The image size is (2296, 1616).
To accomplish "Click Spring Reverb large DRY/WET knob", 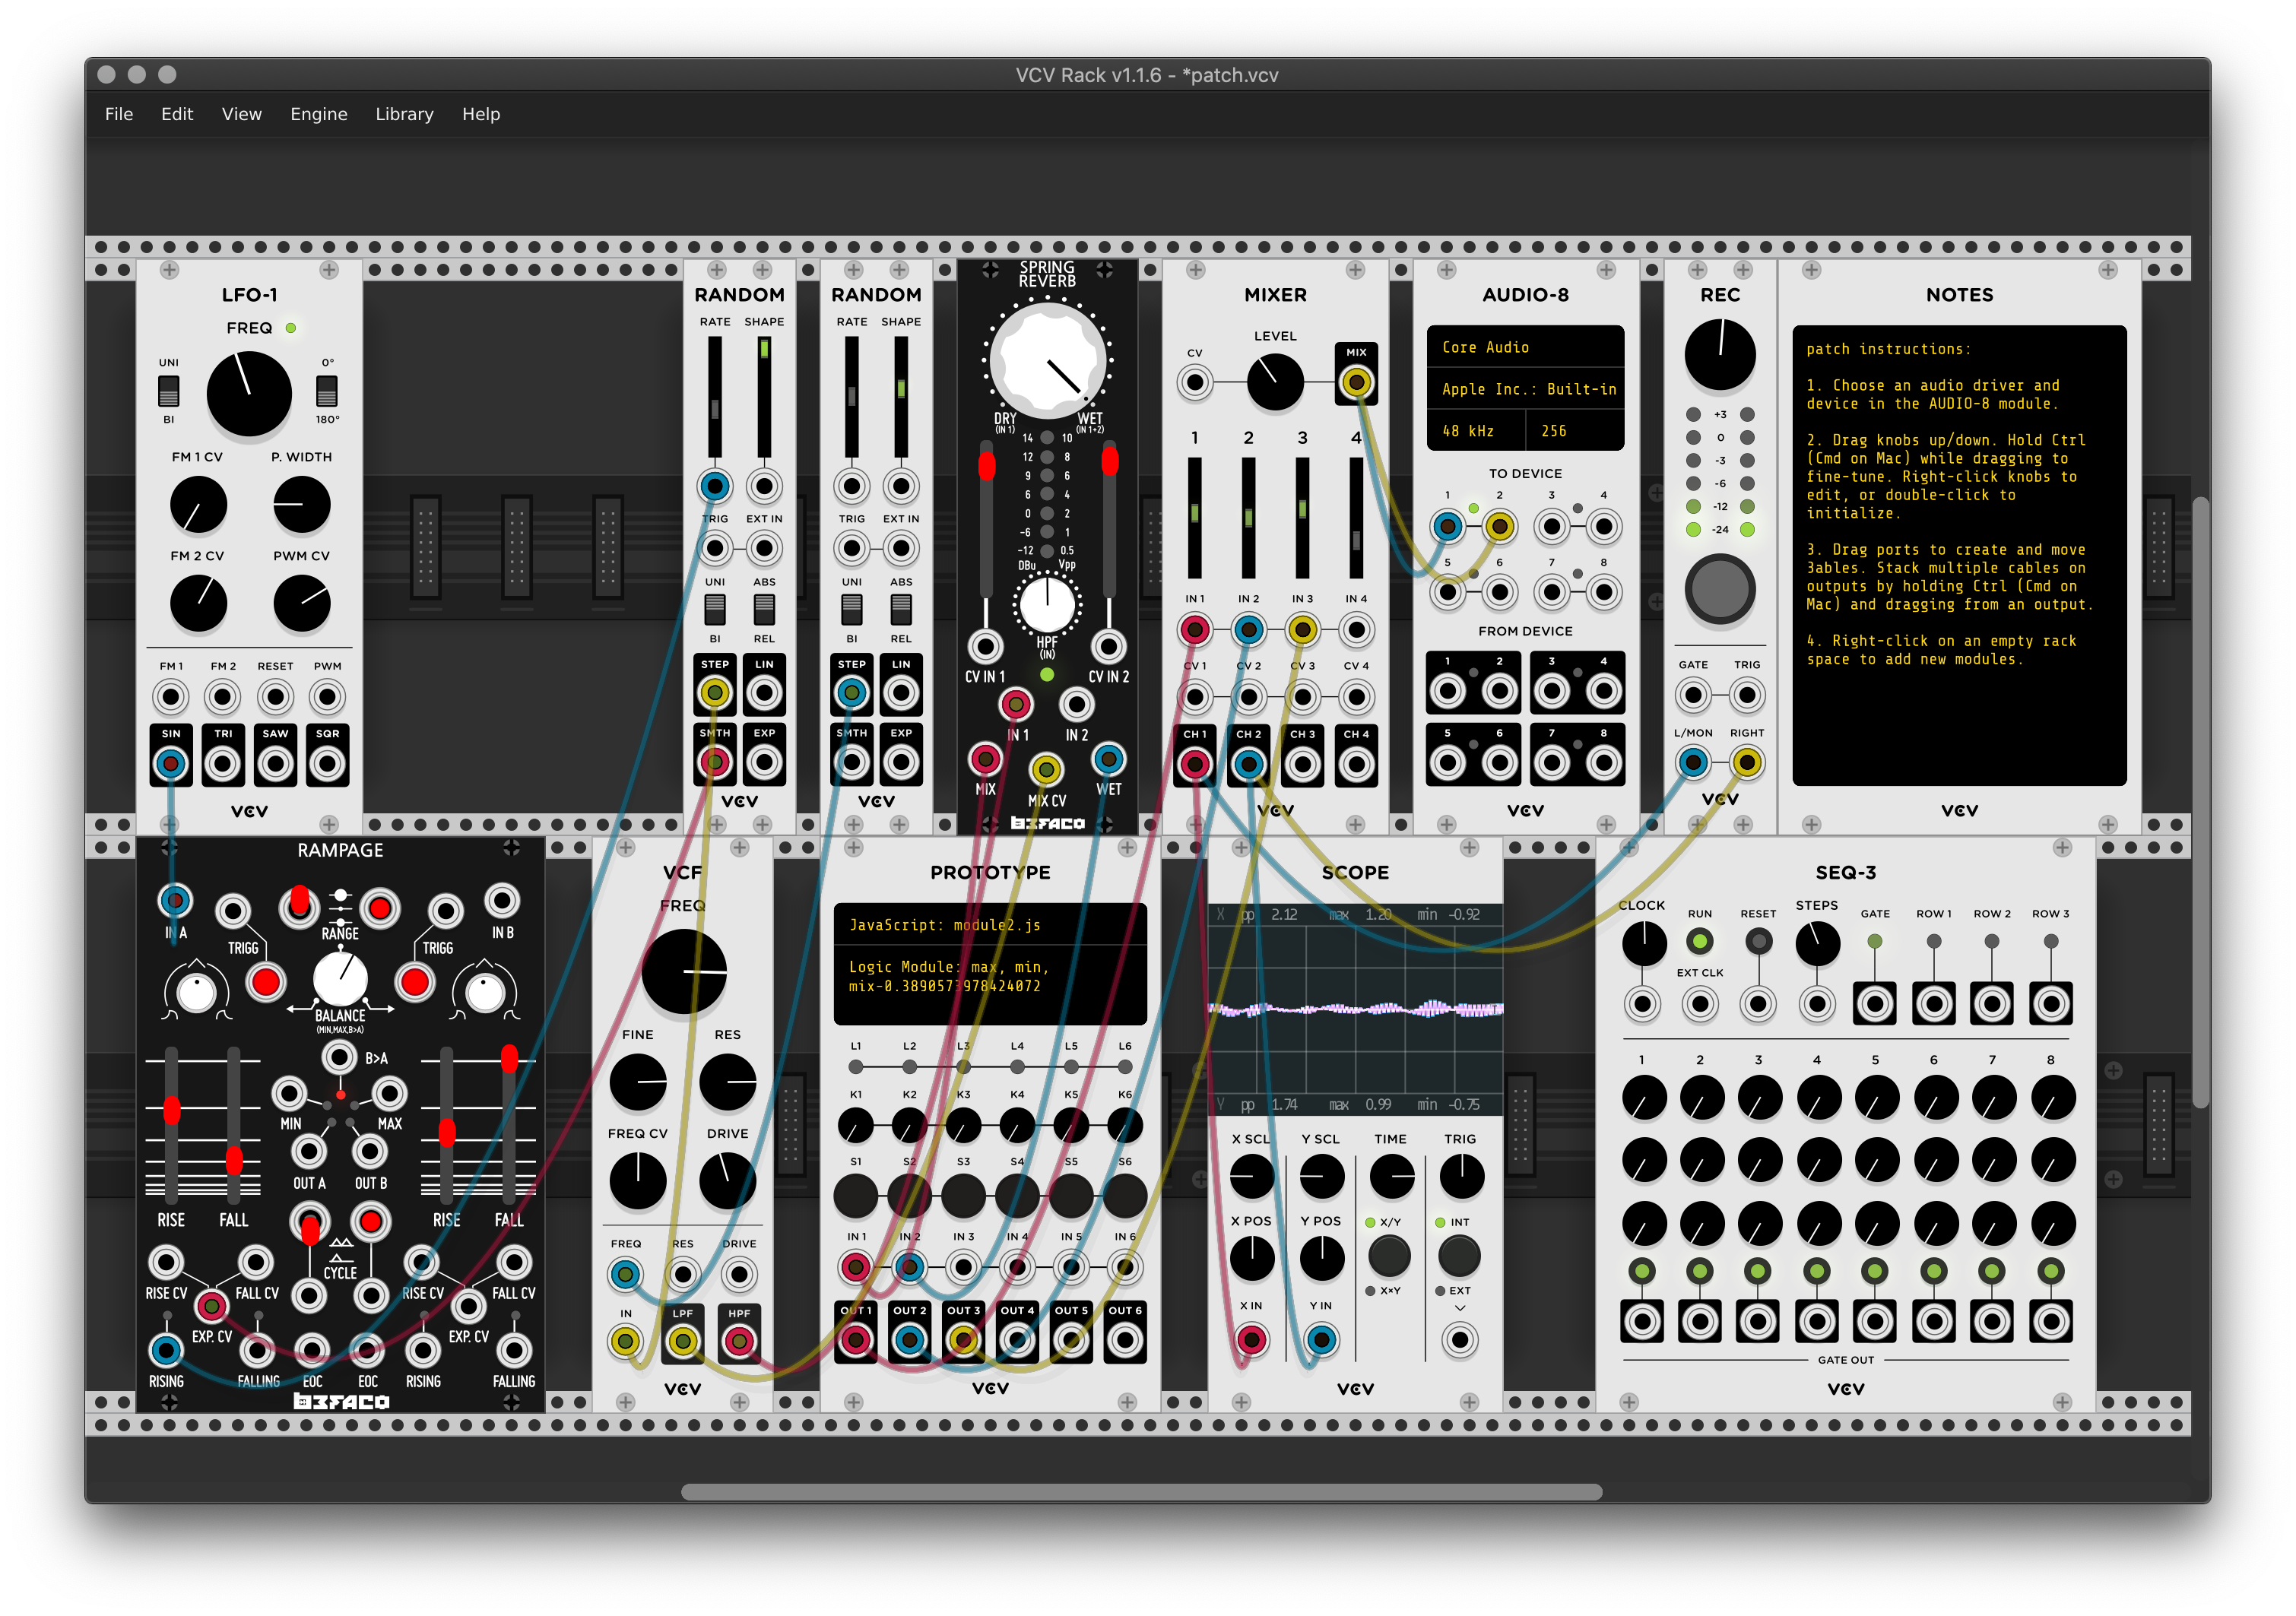I will coord(1048,361).
